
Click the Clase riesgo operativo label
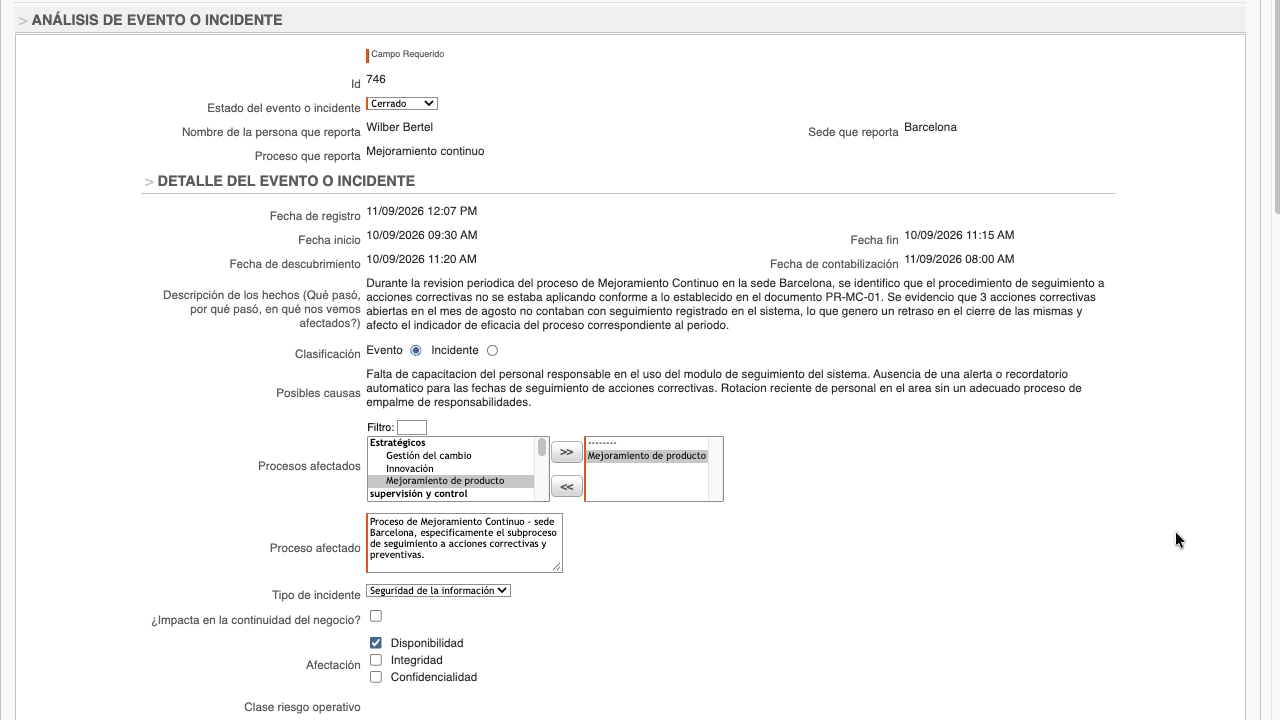pyautogui.click(x=302, y=707)
